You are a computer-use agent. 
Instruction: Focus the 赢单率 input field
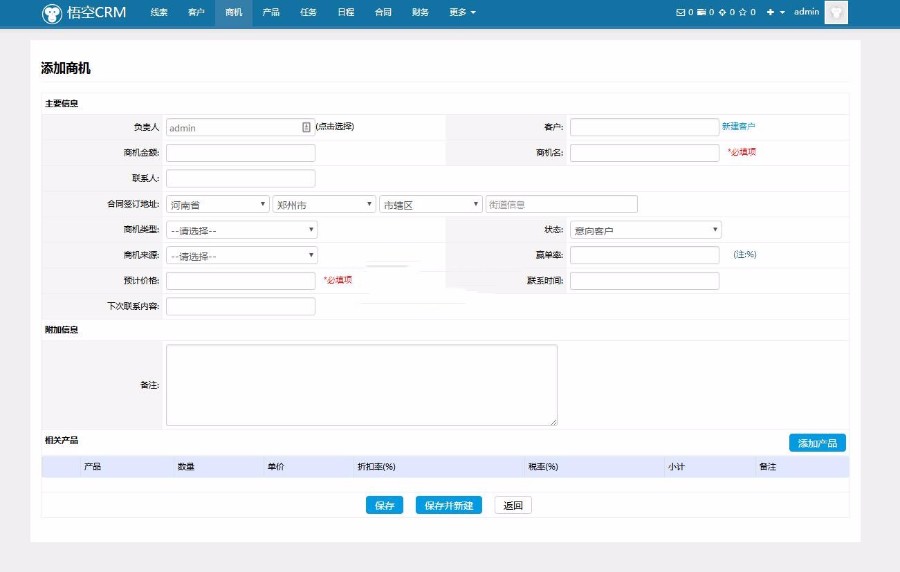645,255
